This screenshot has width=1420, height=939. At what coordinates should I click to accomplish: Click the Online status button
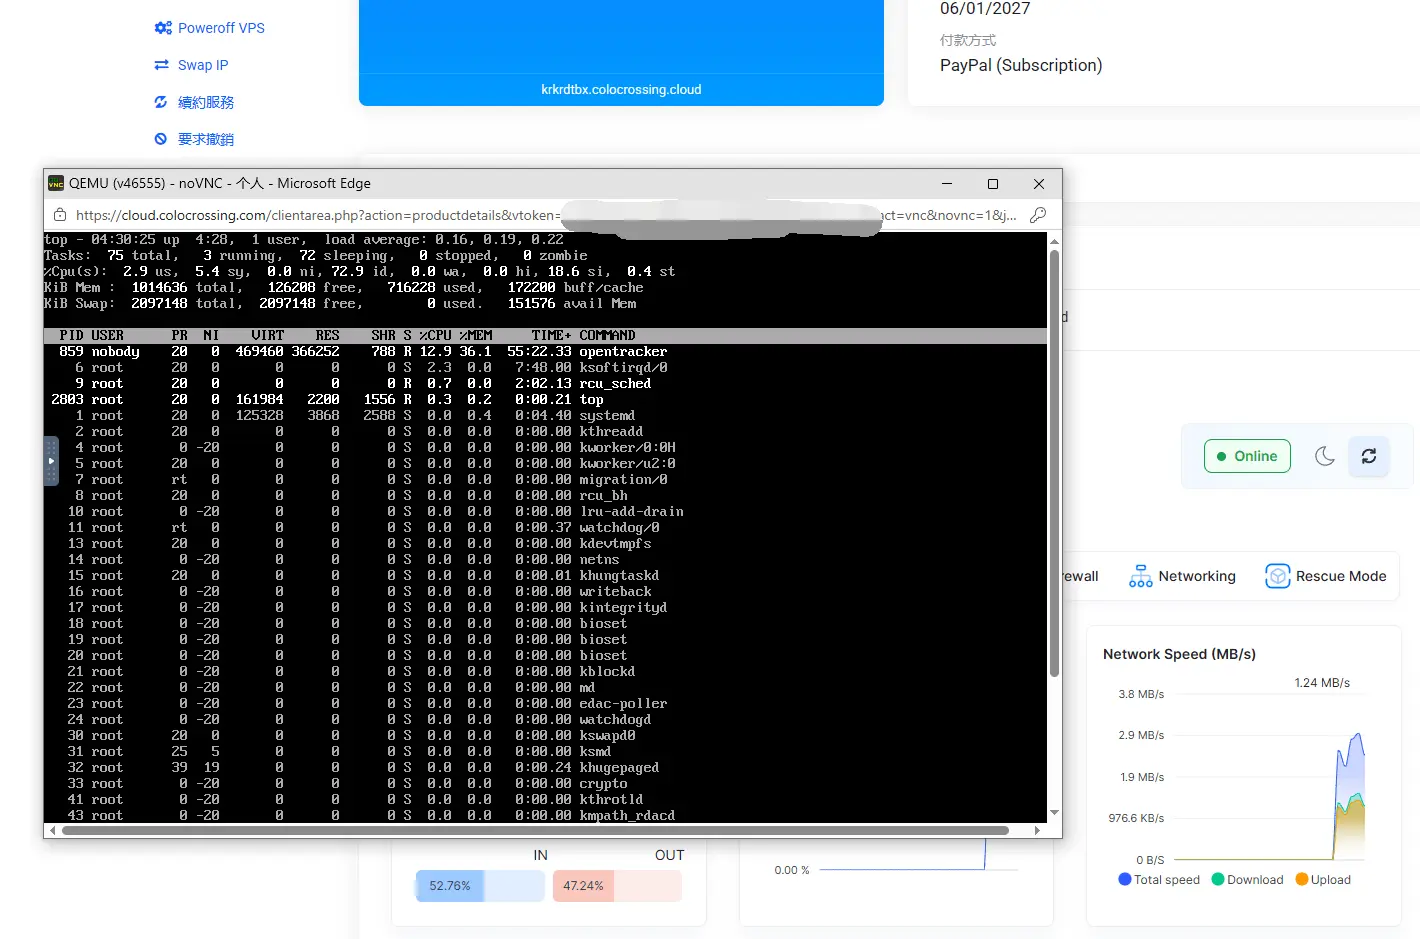(1247, 456)
